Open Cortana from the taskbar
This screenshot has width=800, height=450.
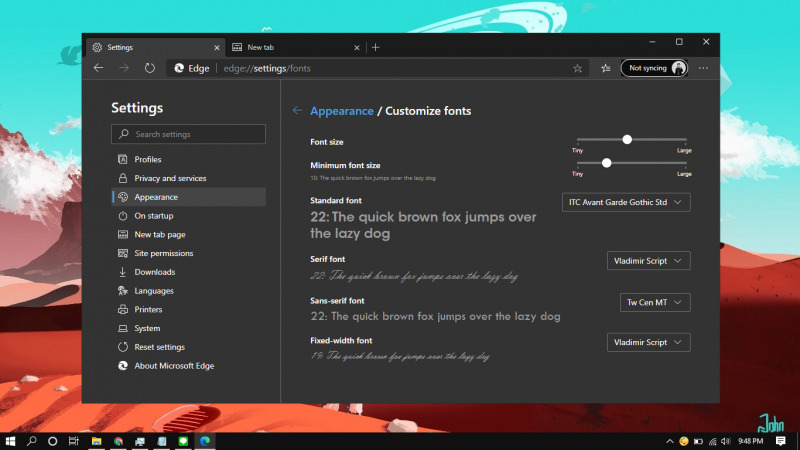pyautogui.click(x=52, y=441)
